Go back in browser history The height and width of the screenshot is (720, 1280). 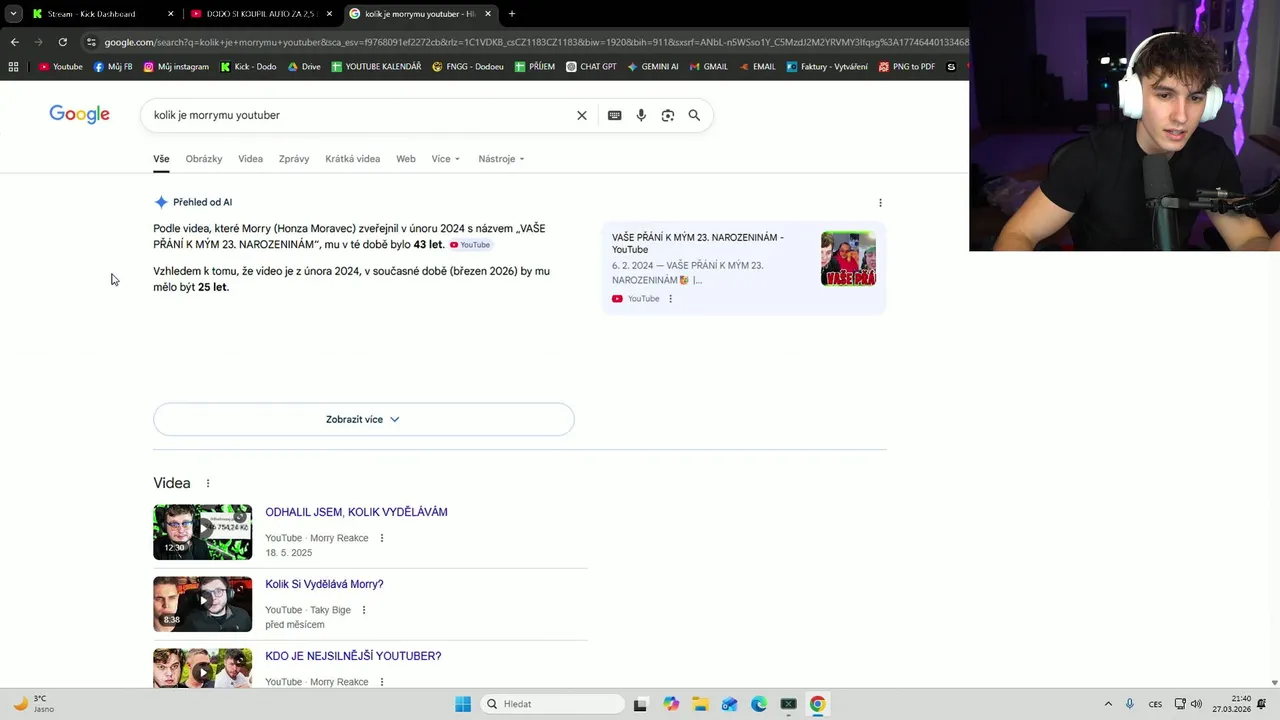pyautogui.click(x=14, y=42)
